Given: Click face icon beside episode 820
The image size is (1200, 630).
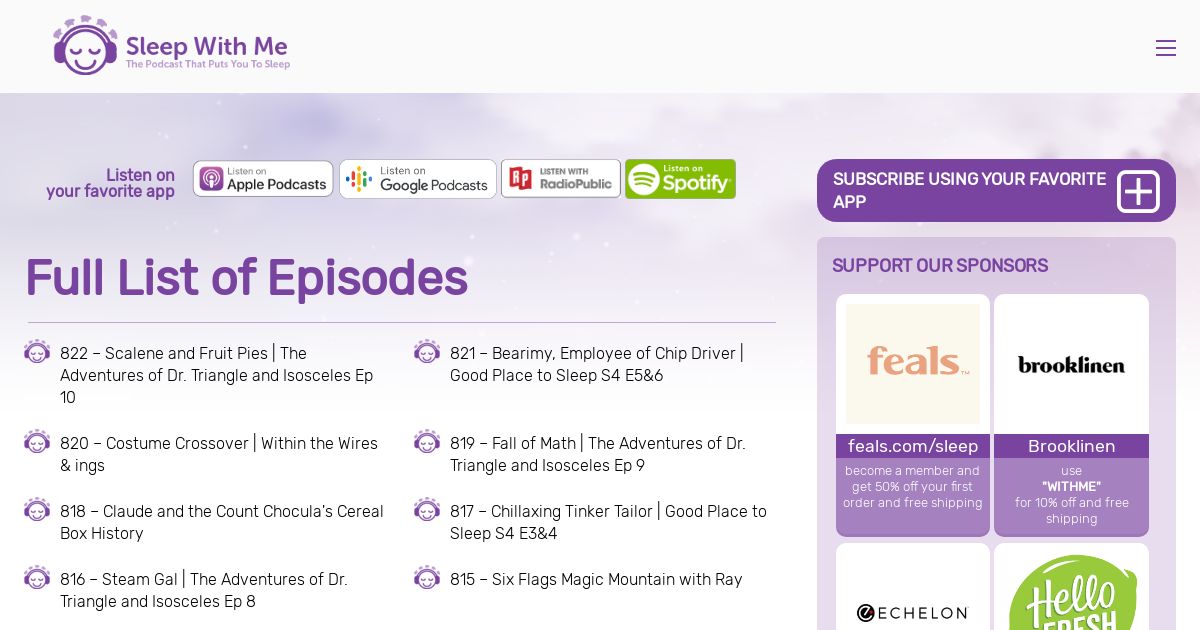Looking at the screenshot, I should coord(37,442).
